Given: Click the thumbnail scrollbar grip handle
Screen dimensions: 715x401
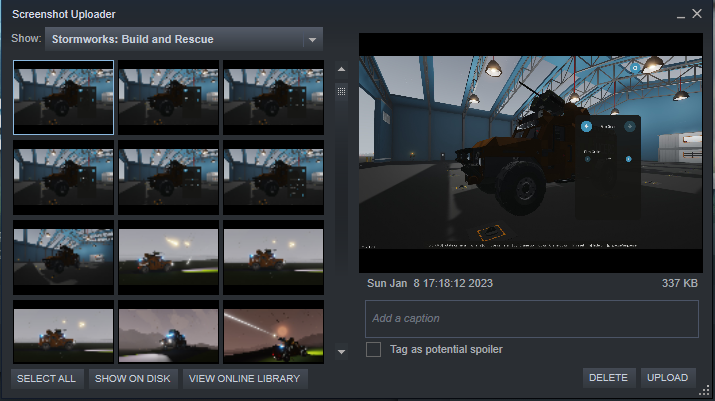Looking at the screenshot, I should (341, 91).
